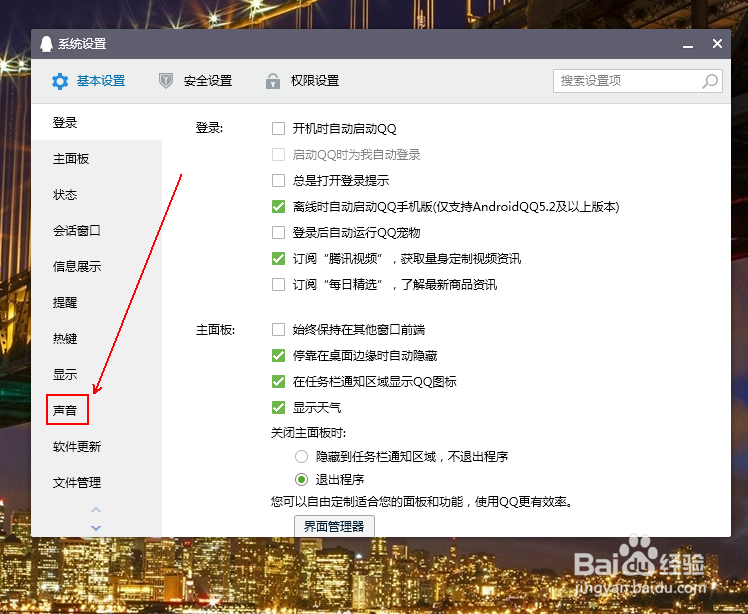
Task: Toggle 启动QQ时为我自动登录 checkbox
Action: [278, 155]
